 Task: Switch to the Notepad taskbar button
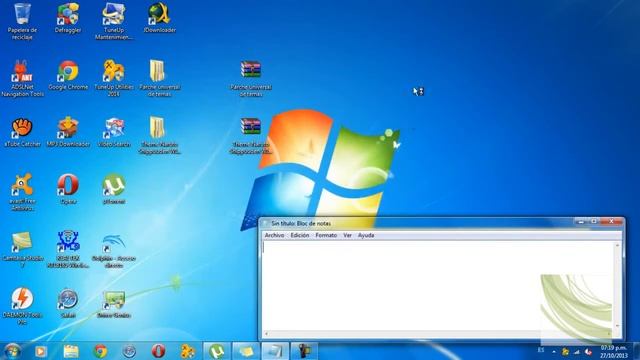click(275, 351)
